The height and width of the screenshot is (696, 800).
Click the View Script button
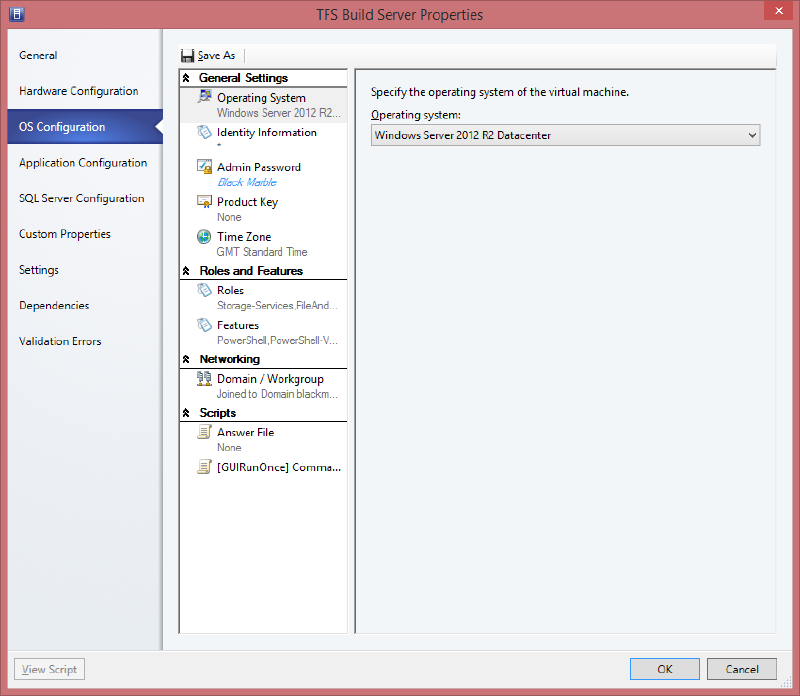pyautogui.click(x=49, y=669)
